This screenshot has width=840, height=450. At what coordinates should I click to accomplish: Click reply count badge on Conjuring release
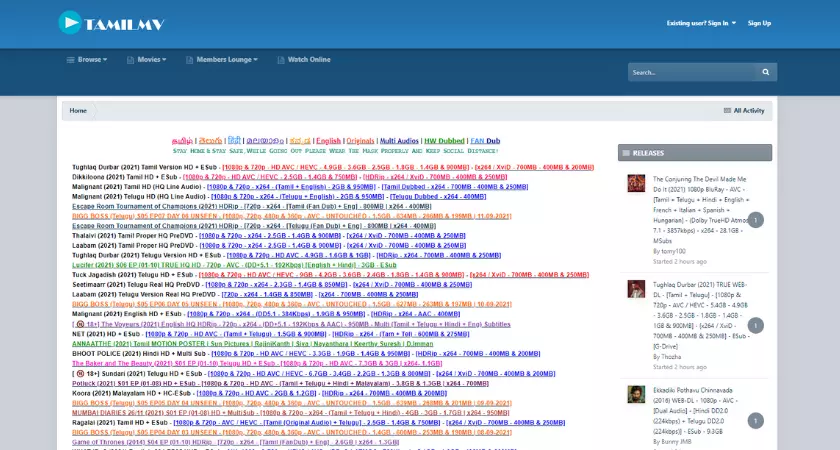pyautogui.click(x=755, y=220)
